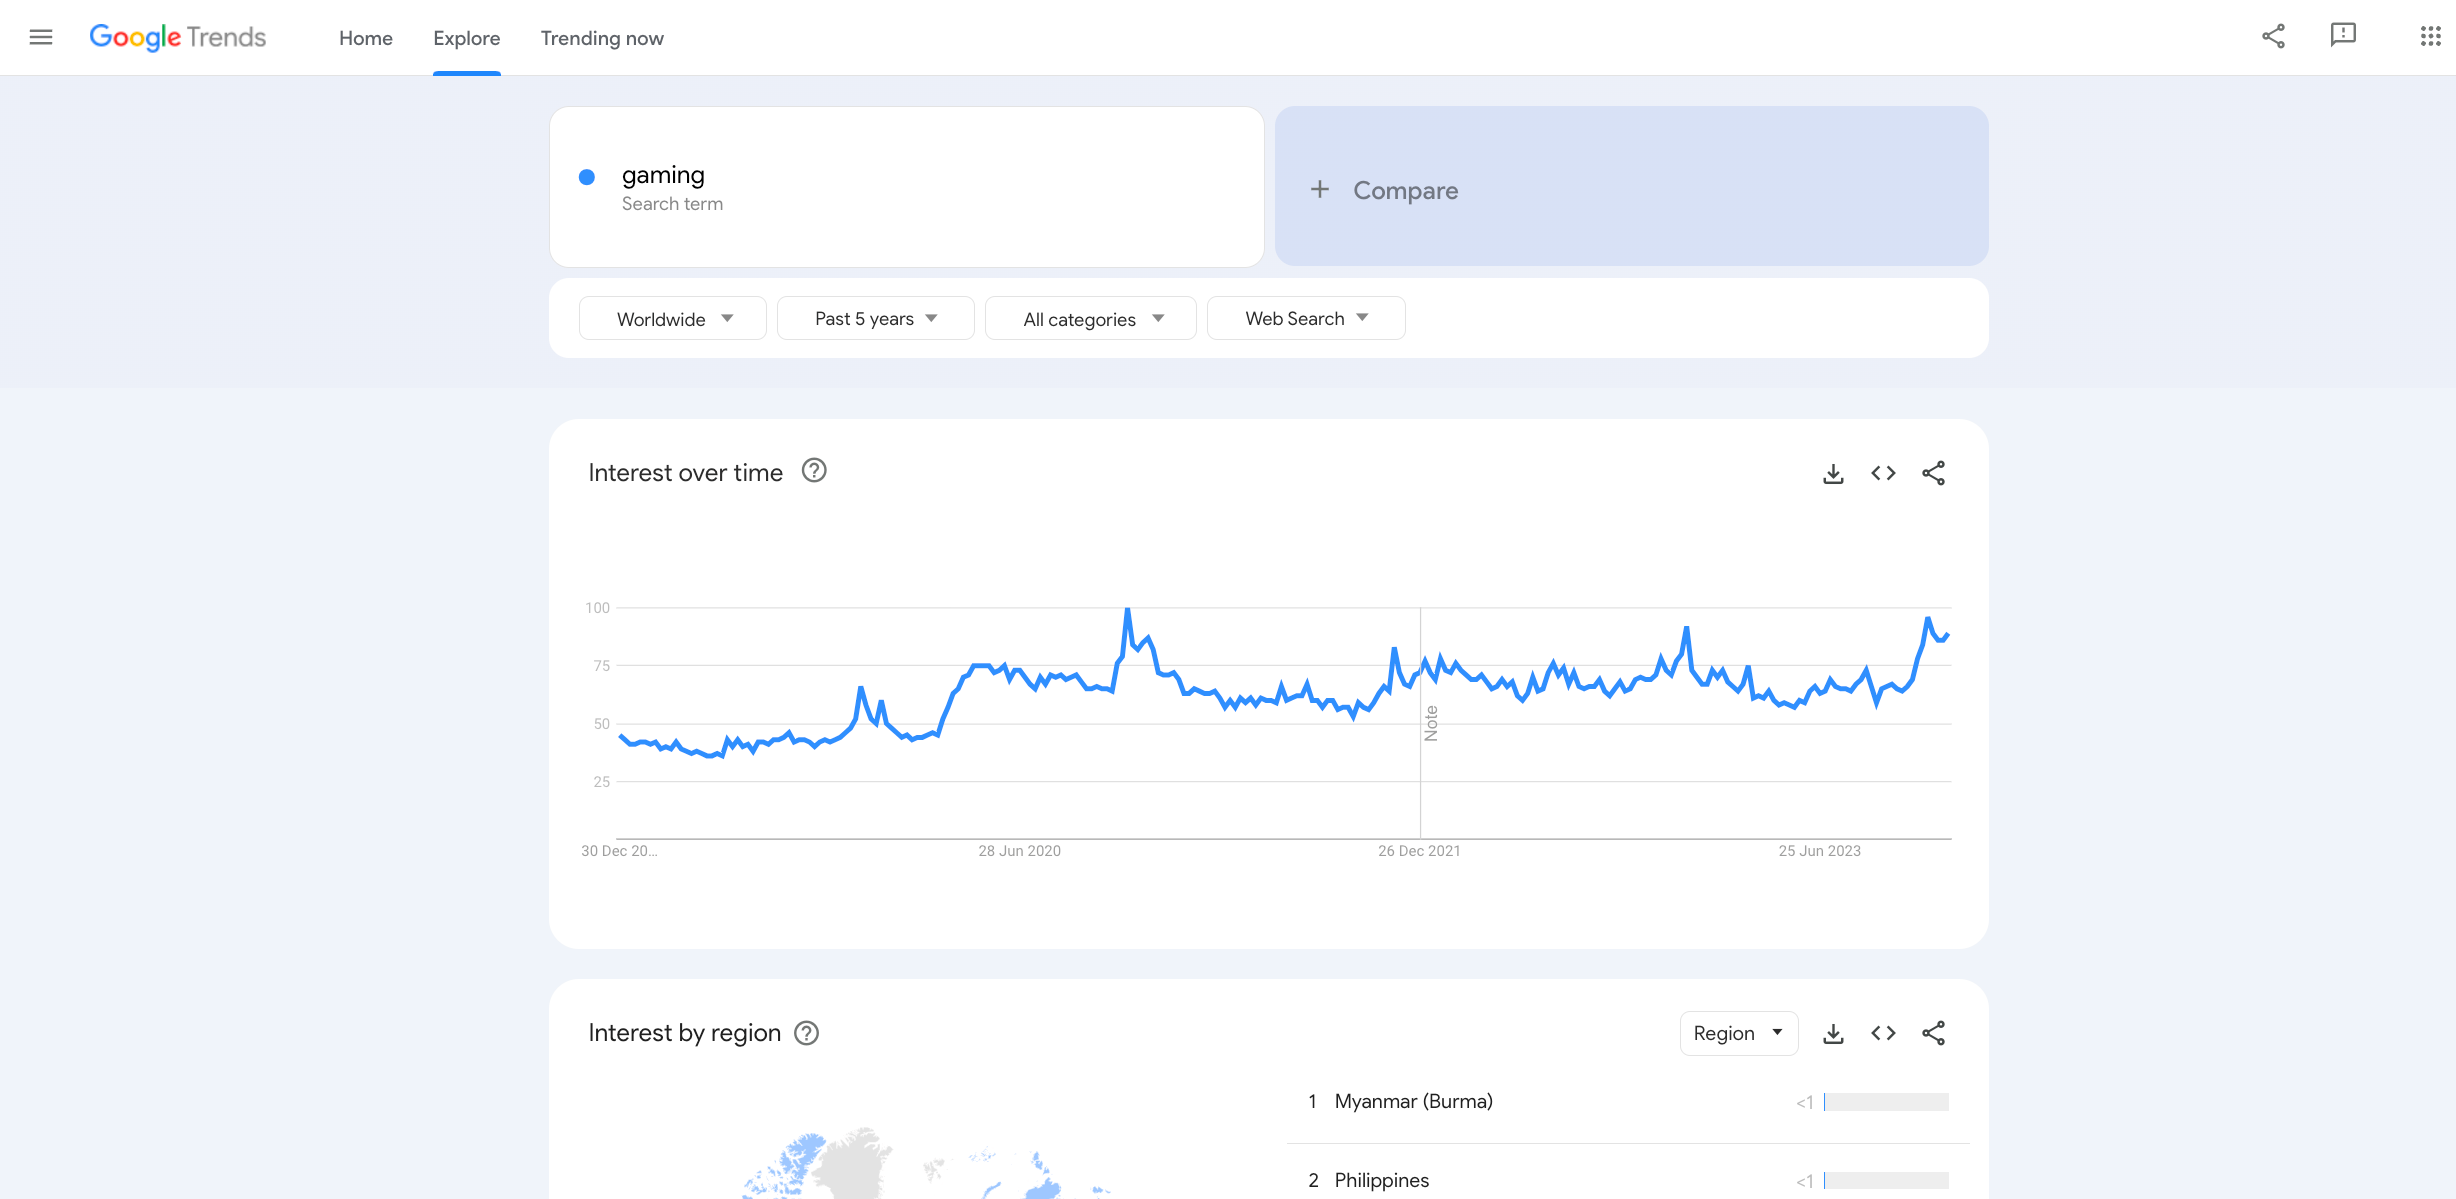Screen dimensions: 2456x1199
Task: Go to the Home tab
Action: 365,38
